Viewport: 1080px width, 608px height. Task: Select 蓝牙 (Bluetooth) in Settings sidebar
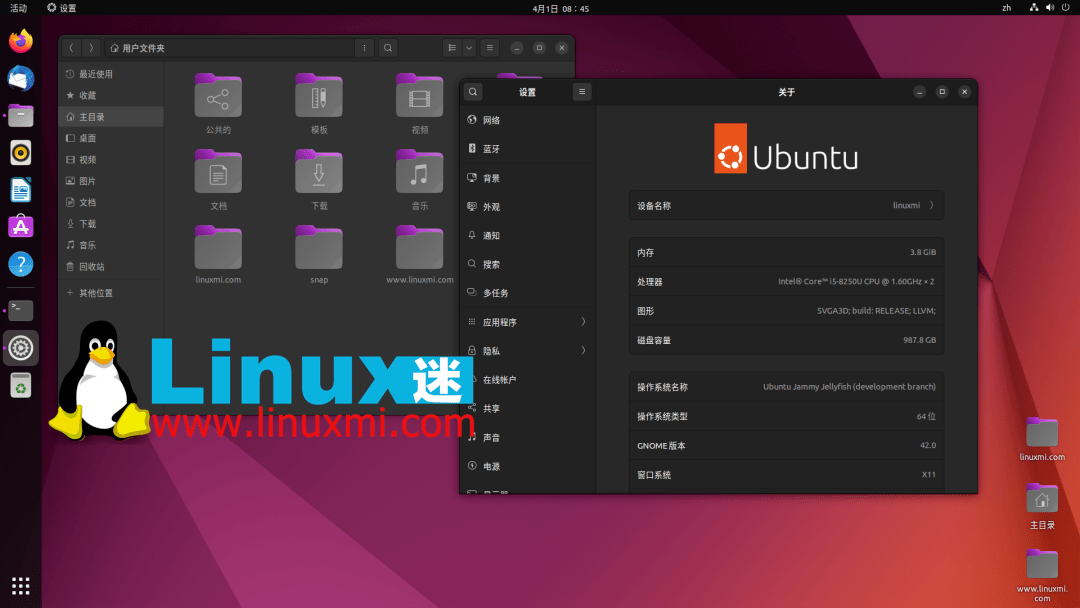pos(492,149)
